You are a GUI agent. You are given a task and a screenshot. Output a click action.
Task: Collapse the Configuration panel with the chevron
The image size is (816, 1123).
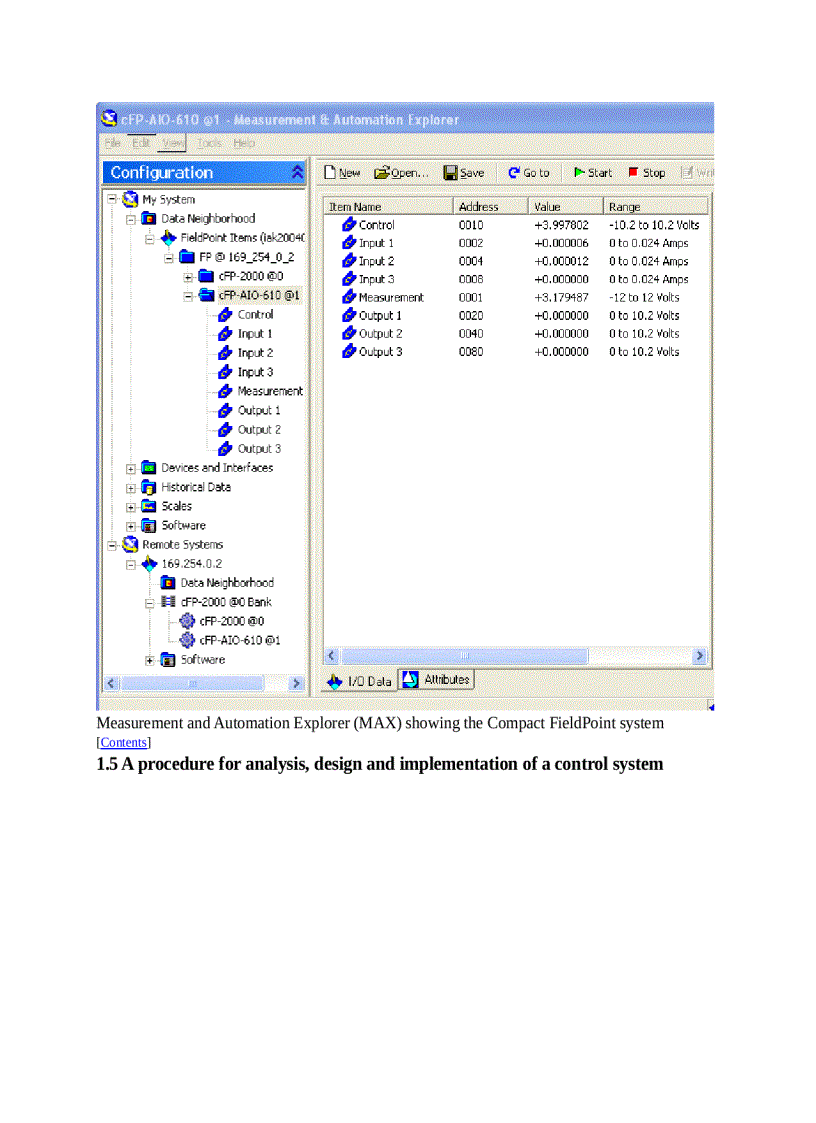295,172
